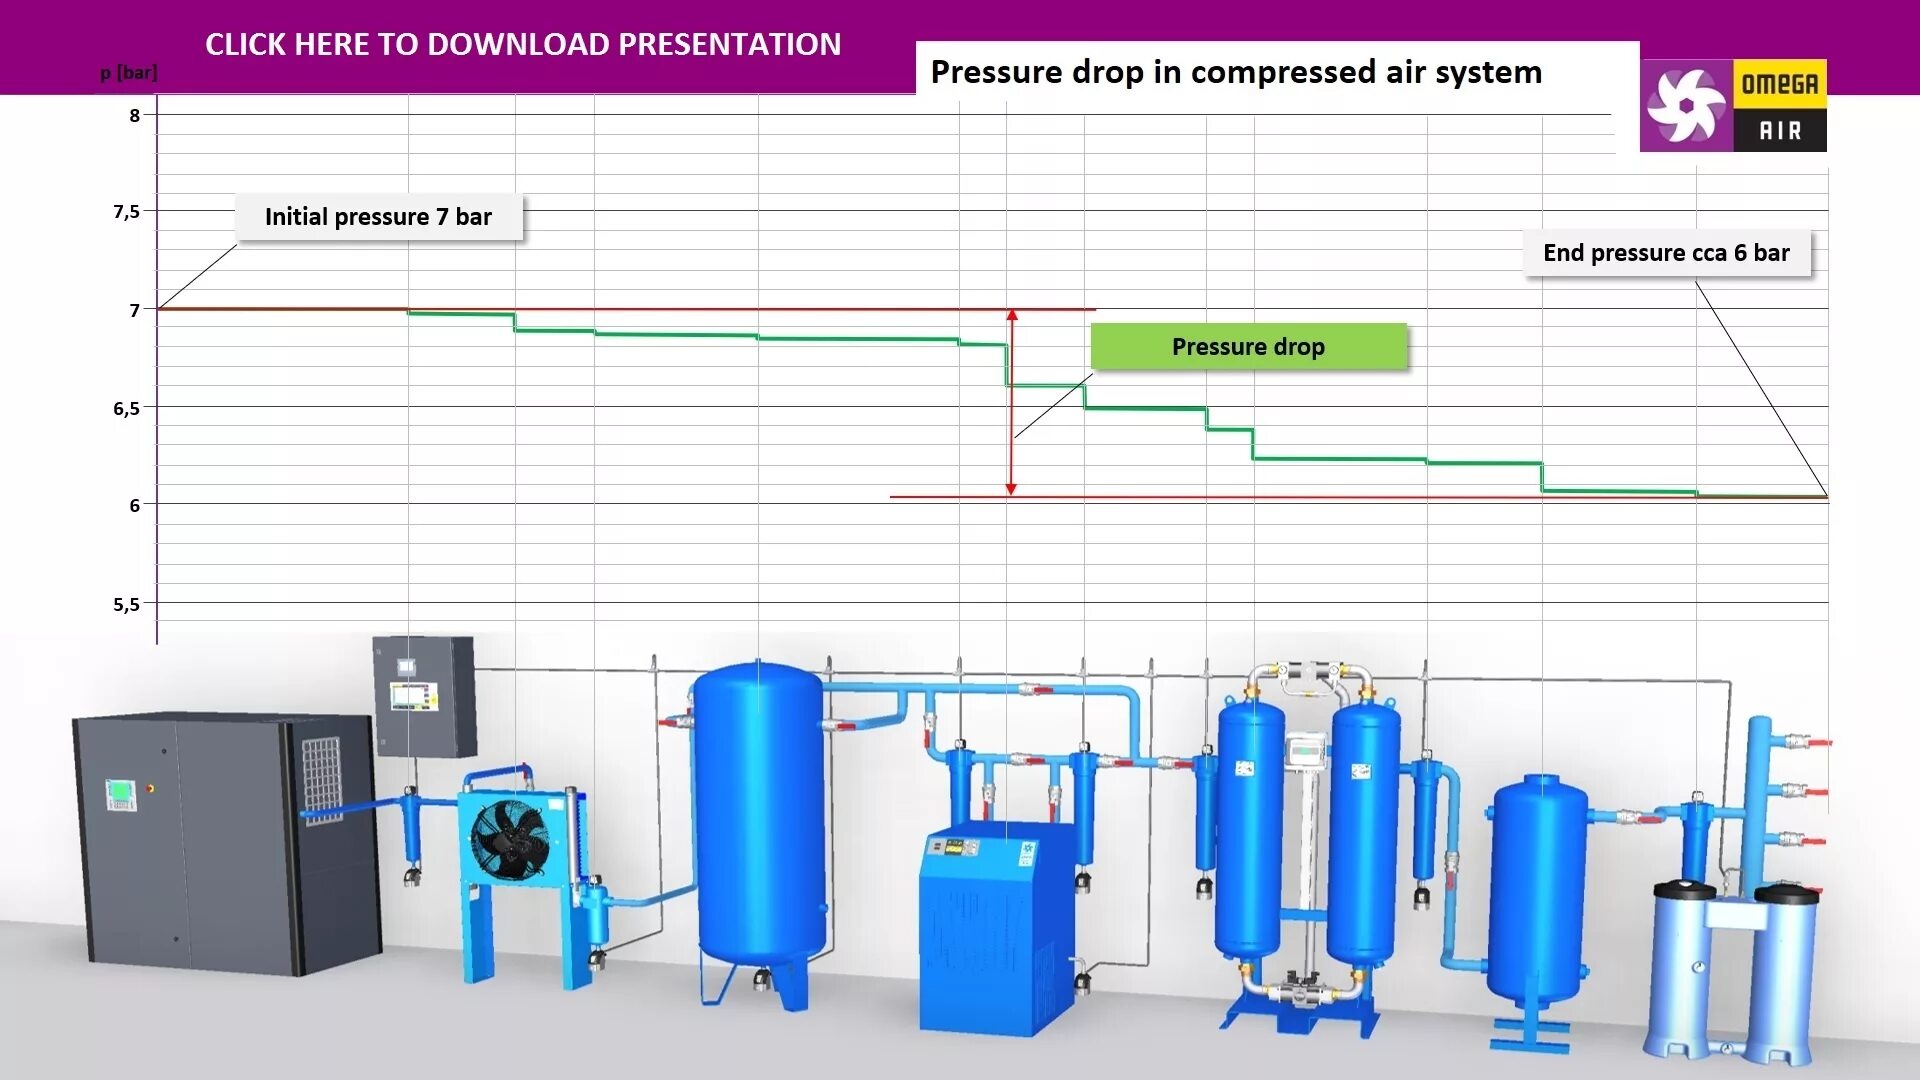
Task: Click the y-axis value 8
Action: click(x=135, y=115)
